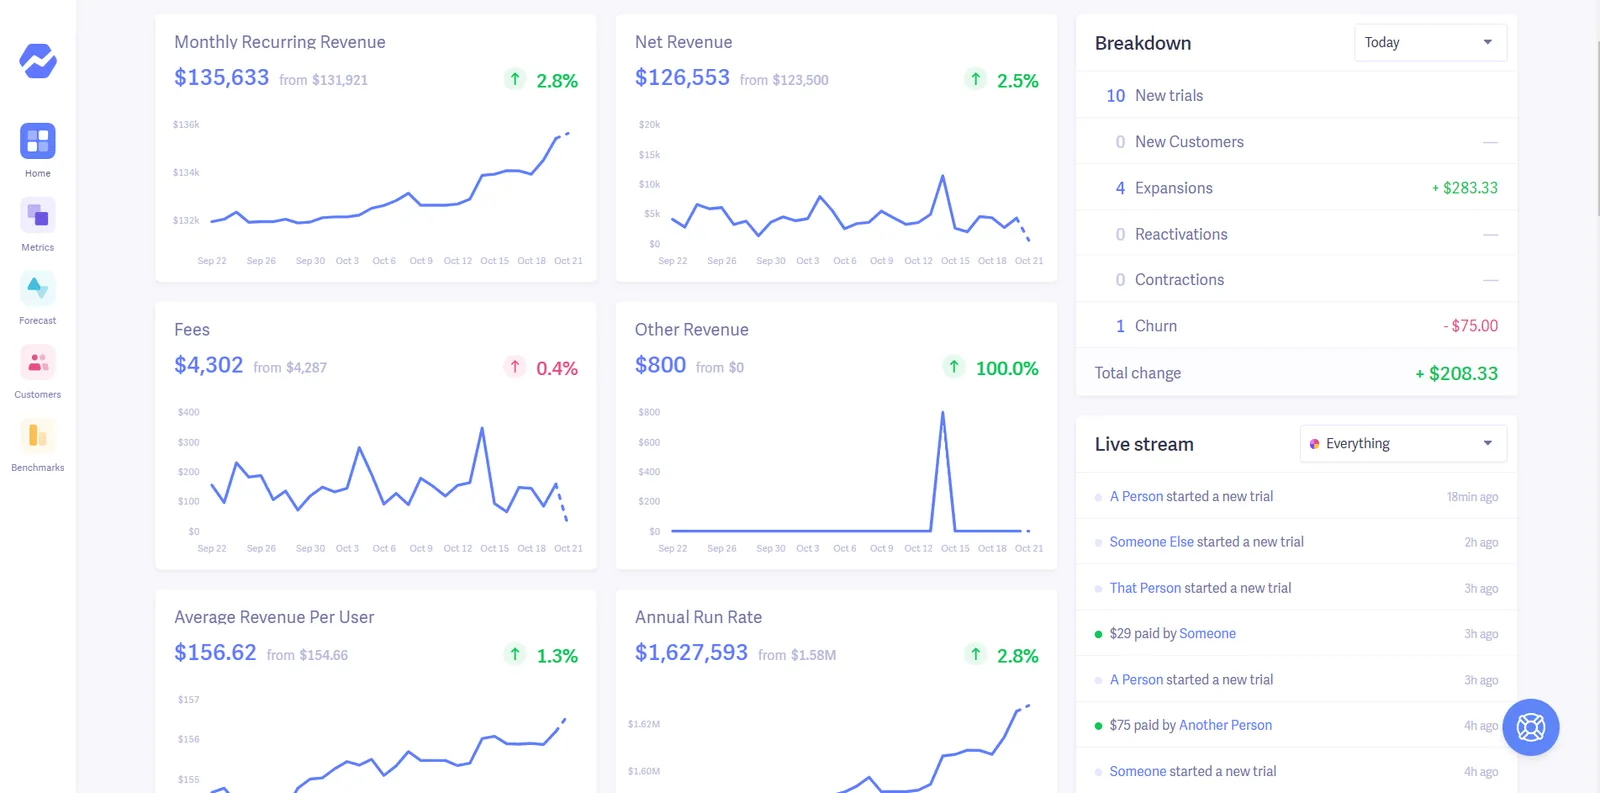Viewport: 1600px width, 793px height.
Task: Open the Other Revenue chart title
Action: [x=692, y=330]
